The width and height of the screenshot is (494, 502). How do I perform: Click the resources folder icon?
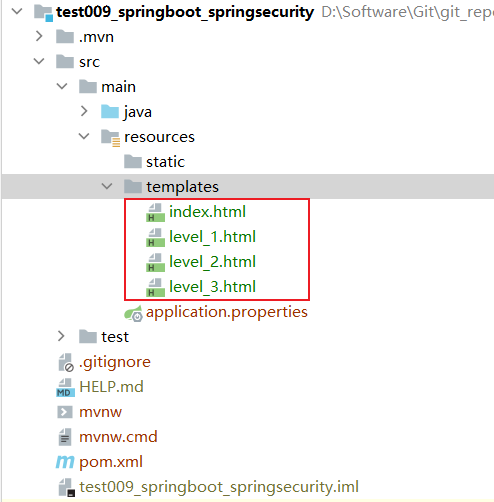(110, 137)
